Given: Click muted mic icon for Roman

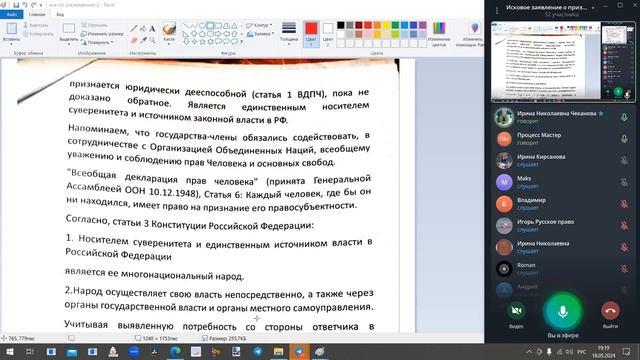Looking at the screenshot, I should pyautogui.click(x=624, y=269).
